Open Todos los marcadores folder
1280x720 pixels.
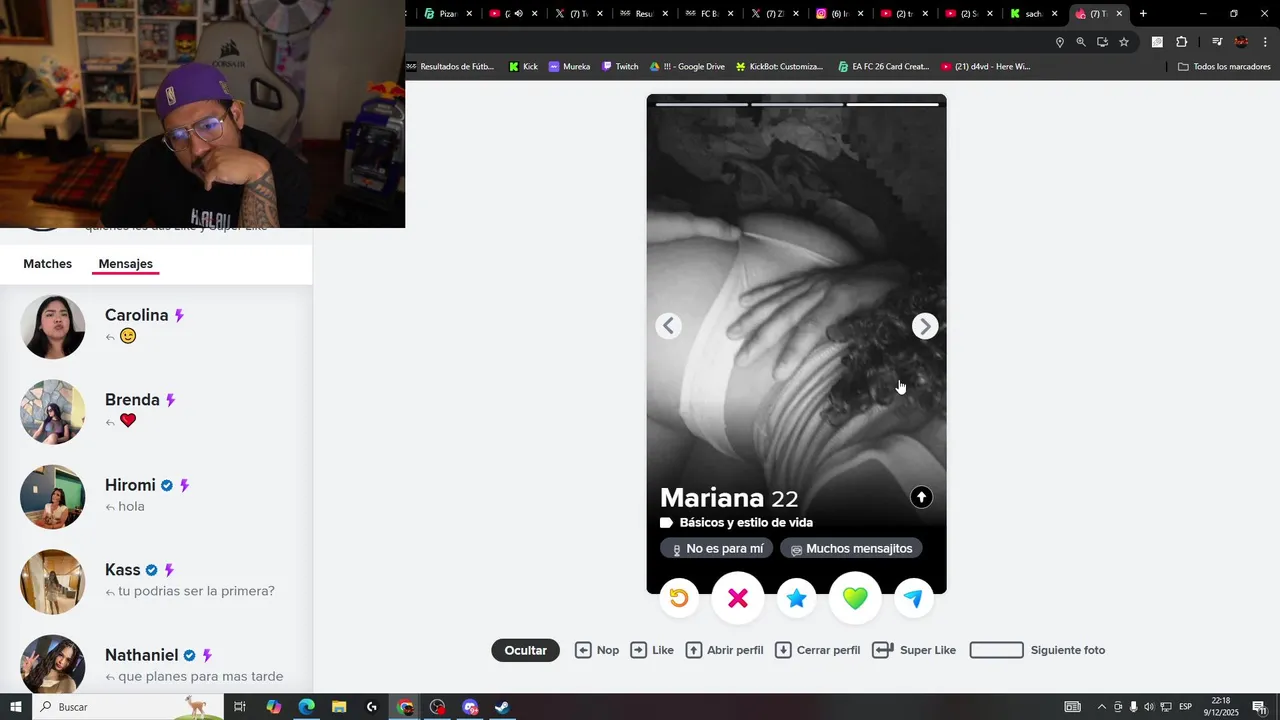(x=1224, y=67)
